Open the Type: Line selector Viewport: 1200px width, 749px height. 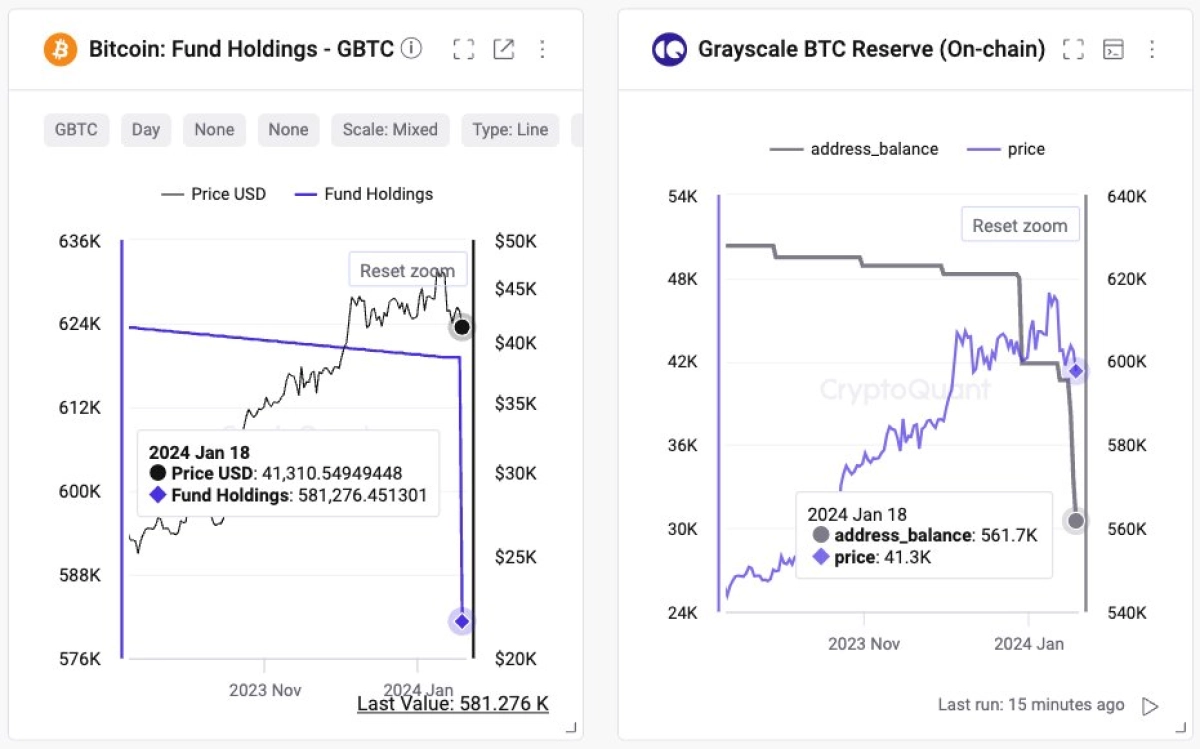pyautogui.click(x=510, y=130)
